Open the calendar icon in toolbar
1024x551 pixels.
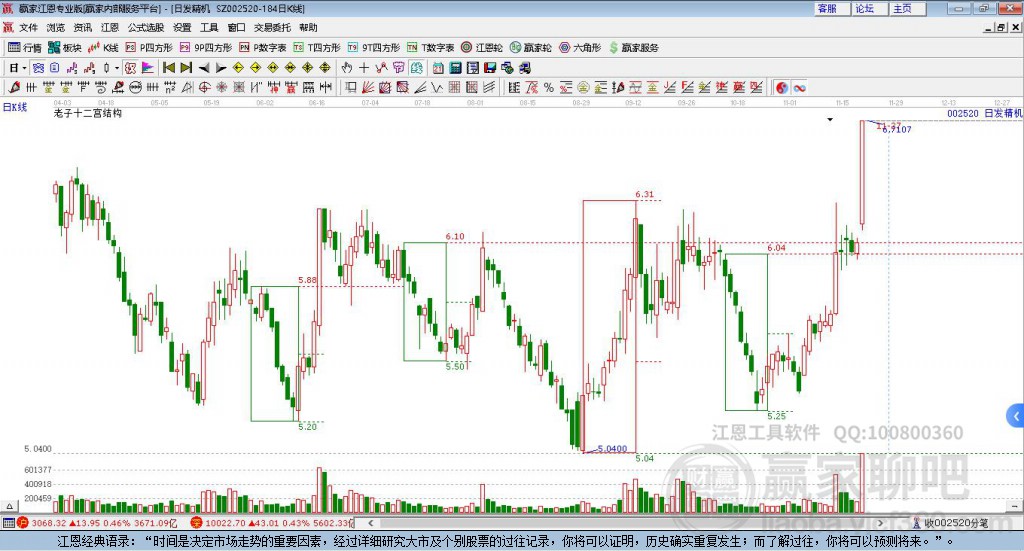click(438, 68)
